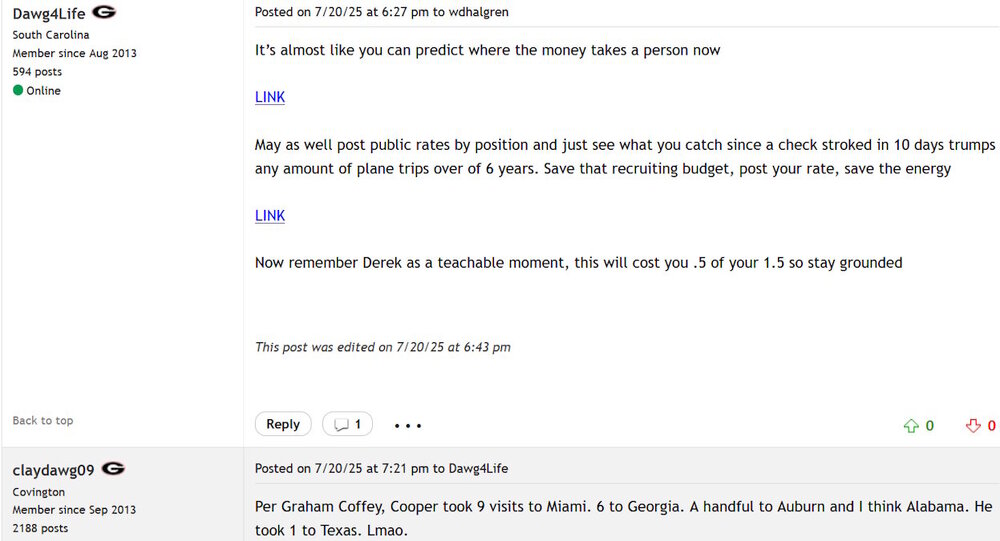Screen dimensions: 1000x541
Task: Click the 2188 posts count
Action: 40,528
